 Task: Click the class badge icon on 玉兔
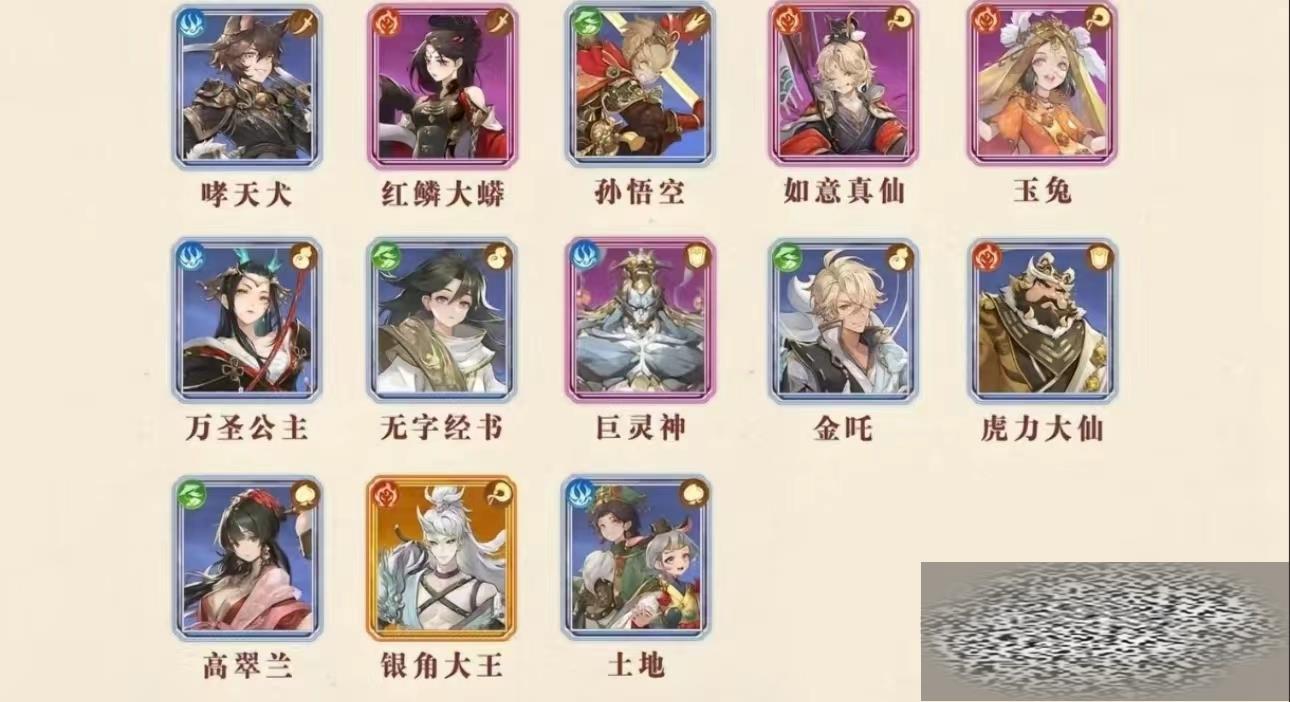(x=1099, y=22)
